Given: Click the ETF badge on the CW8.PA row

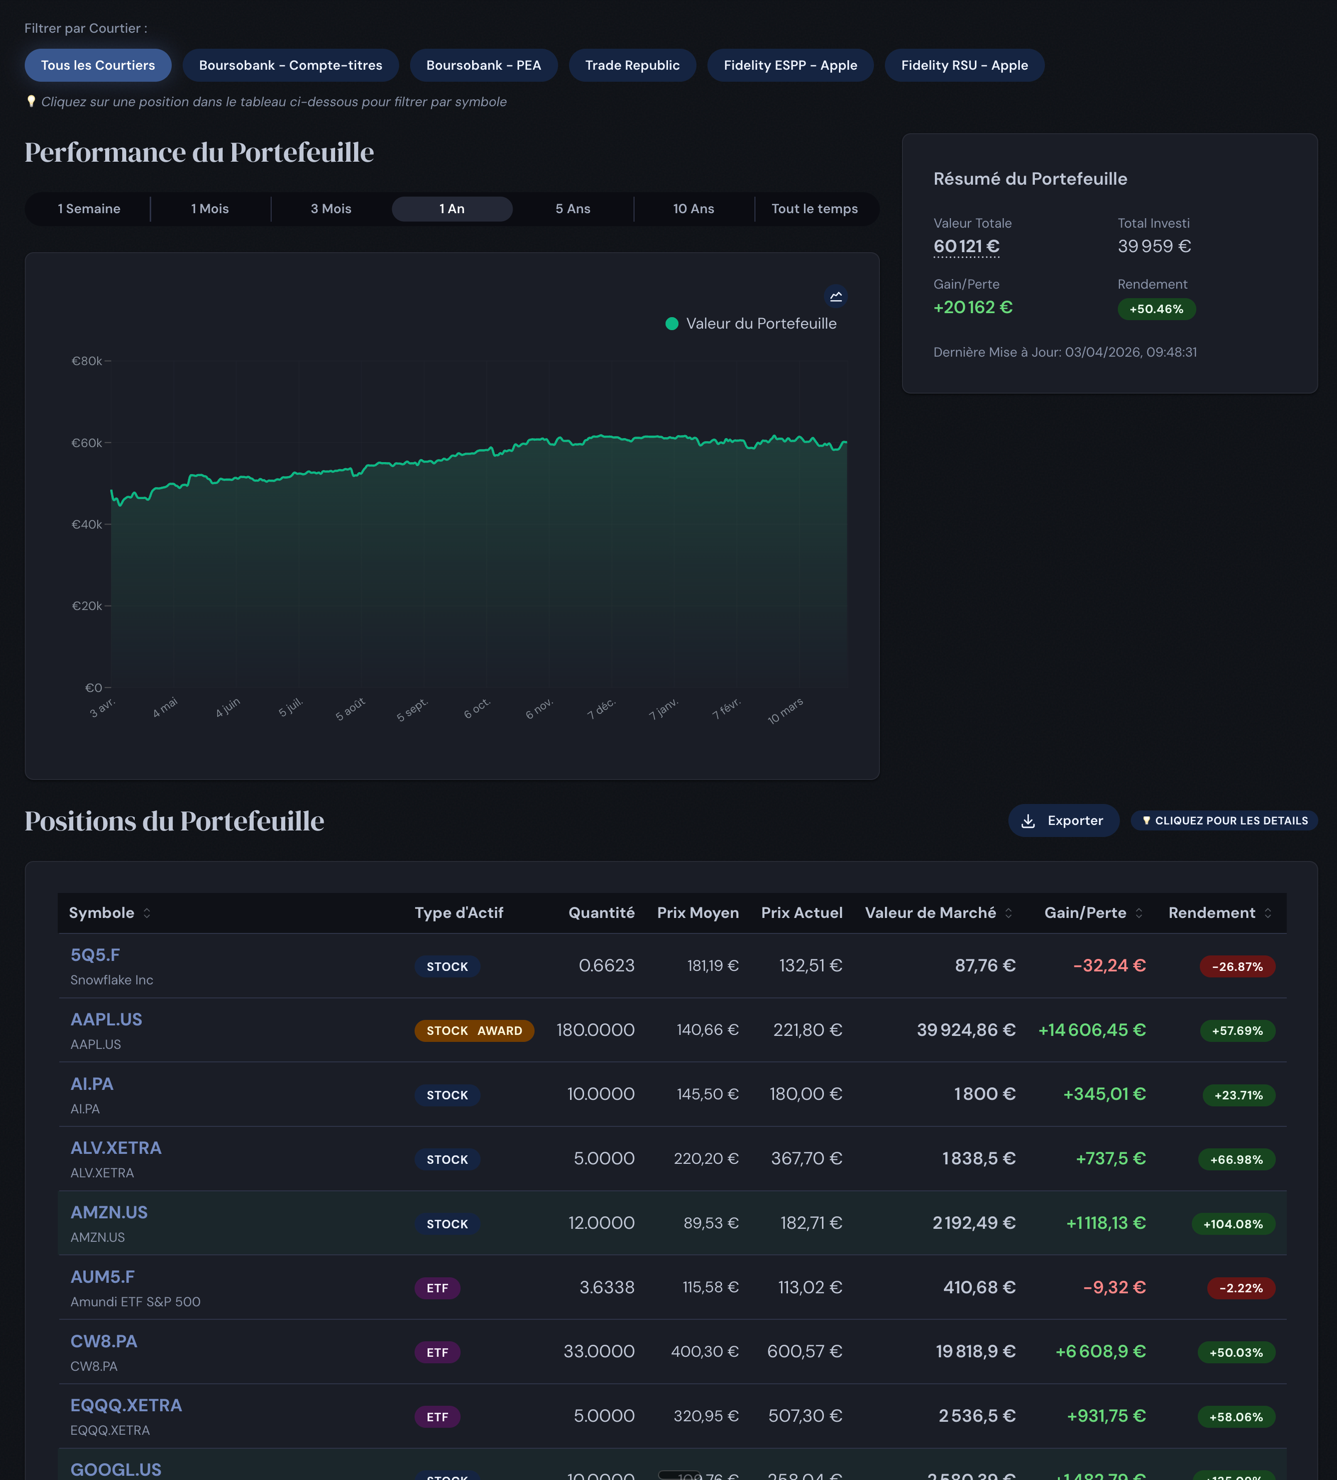Looking at the screenshot, I should [437, 1352].
